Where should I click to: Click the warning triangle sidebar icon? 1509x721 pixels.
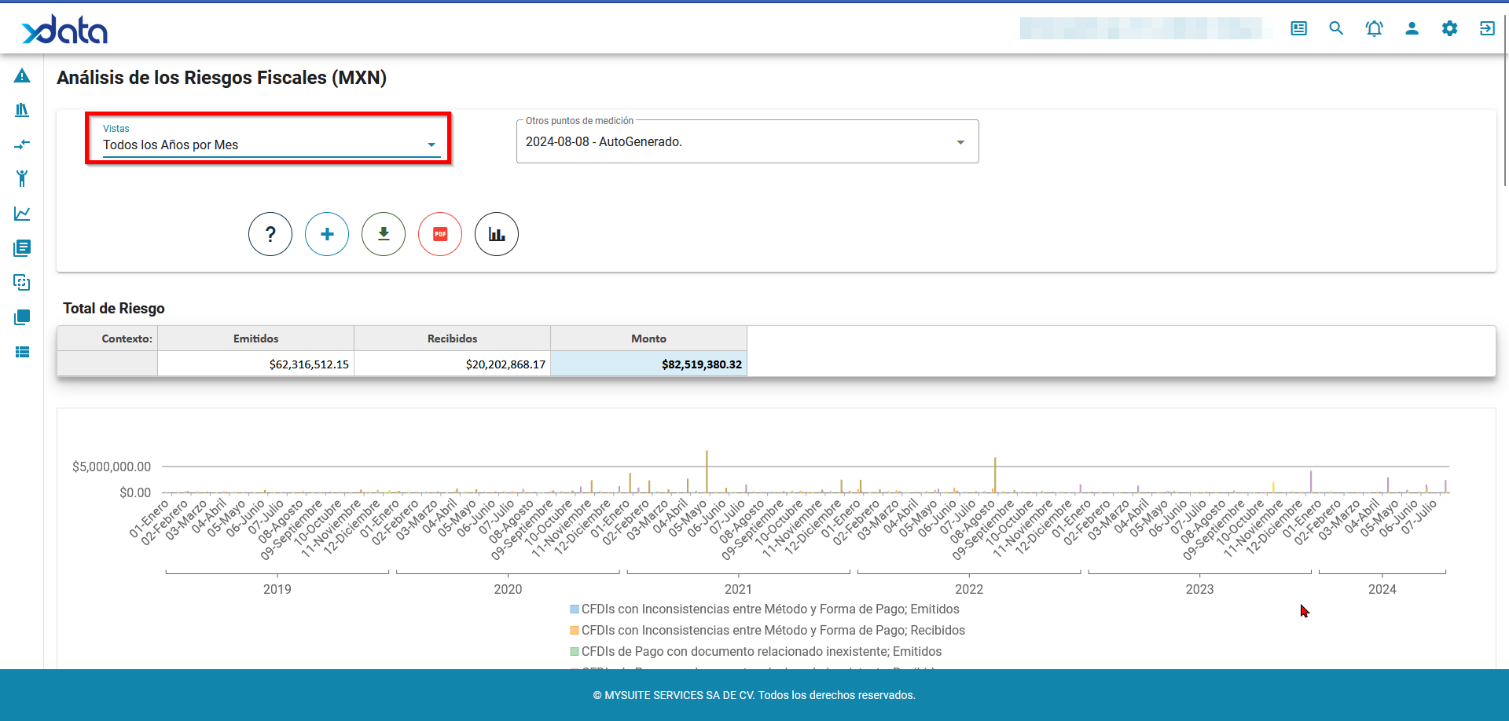(22, 76)
